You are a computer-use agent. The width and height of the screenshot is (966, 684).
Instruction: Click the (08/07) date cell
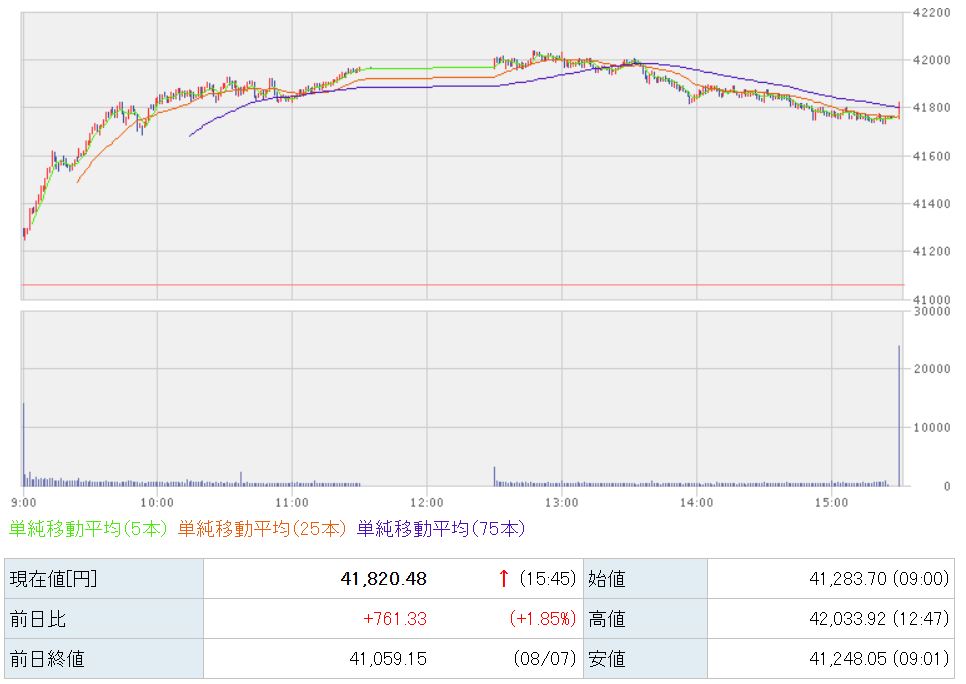(x=545, y=659)
